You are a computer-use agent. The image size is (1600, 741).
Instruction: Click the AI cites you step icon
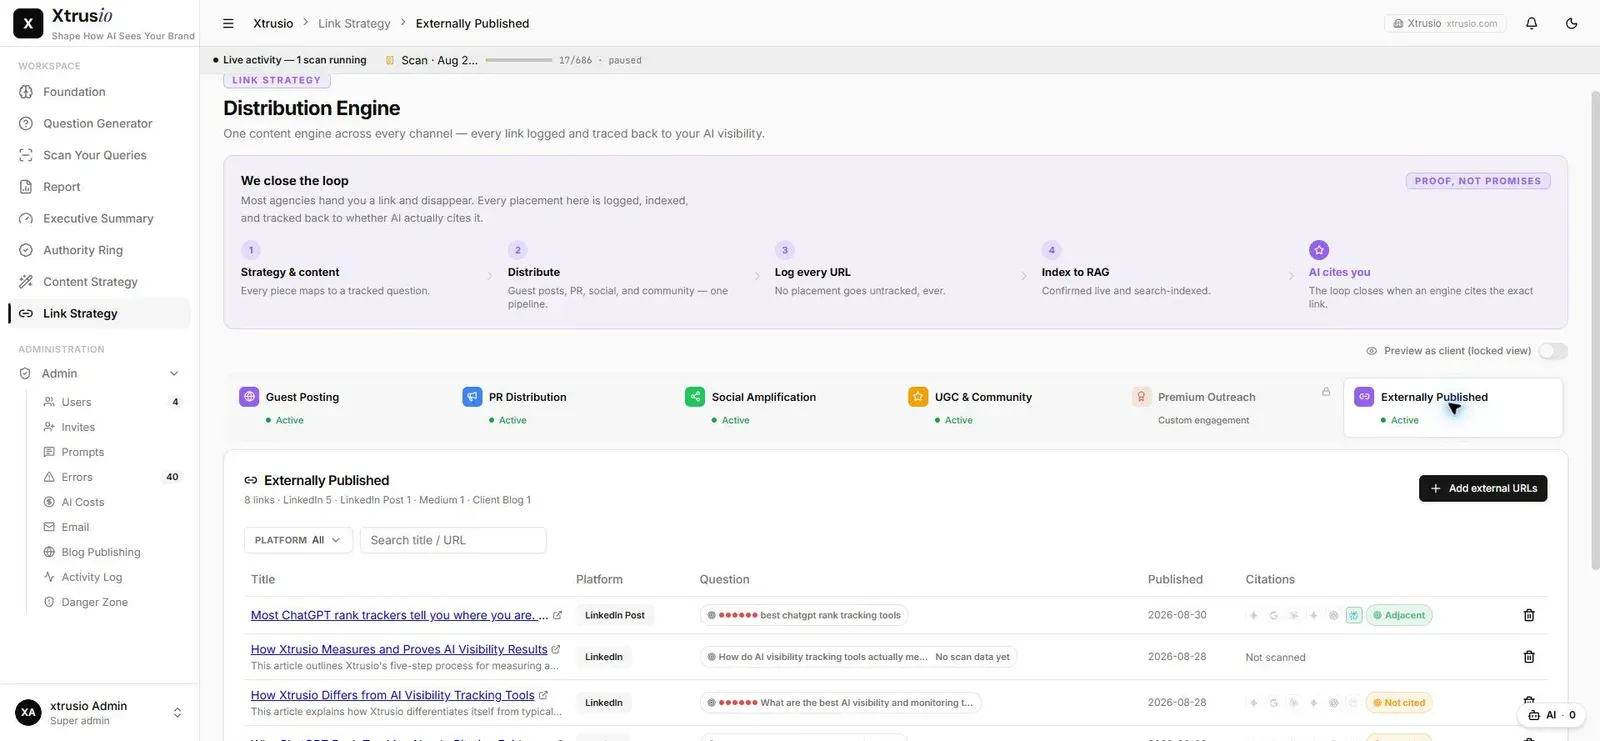tap(1319, 250)
